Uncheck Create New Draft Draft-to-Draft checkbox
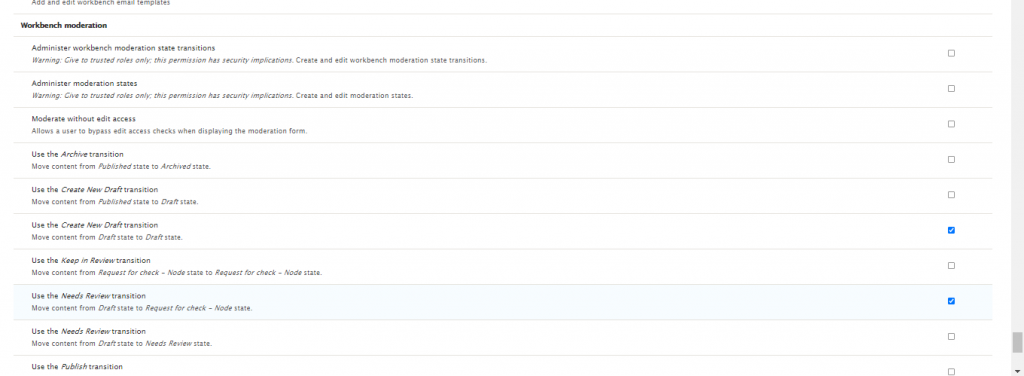The width and height of the screenshot is (1024, 376). pyautogui.click(x=951, y=230)
